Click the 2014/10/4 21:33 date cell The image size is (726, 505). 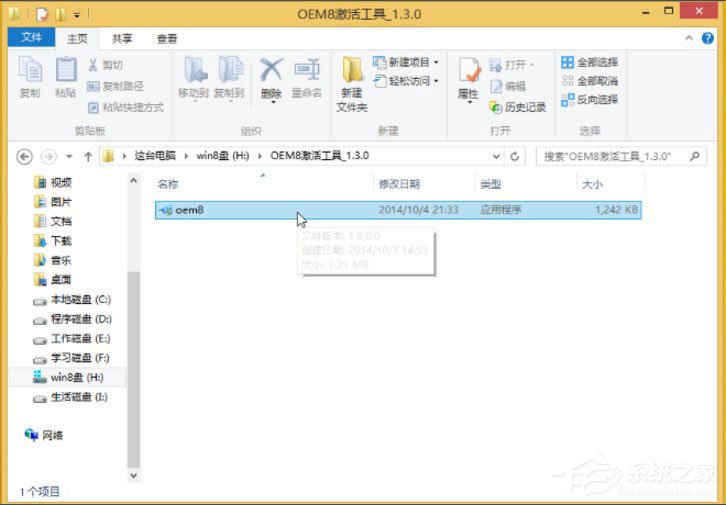pos(419,210)
